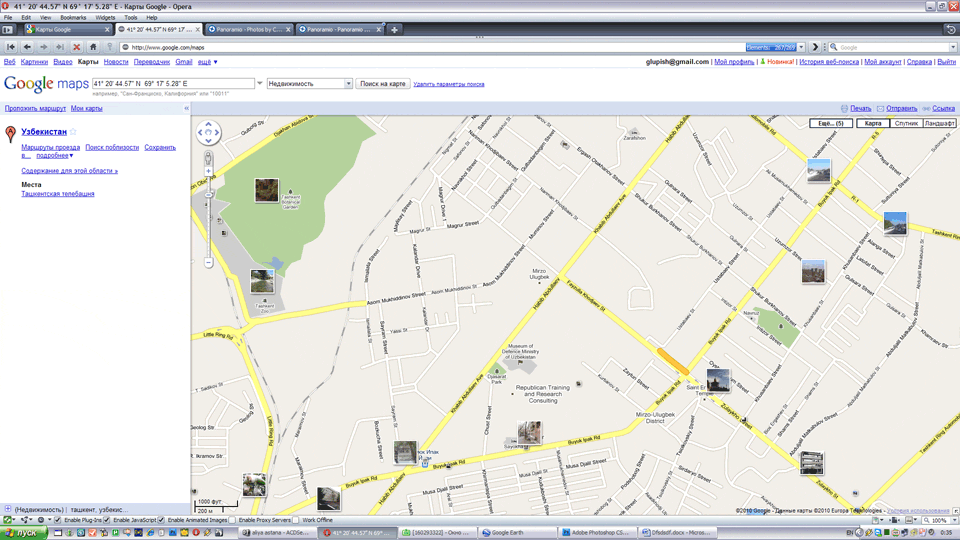Go to the Home page icon
The width and height of the screenshot is (960, 540).
[x=93, y=47]
